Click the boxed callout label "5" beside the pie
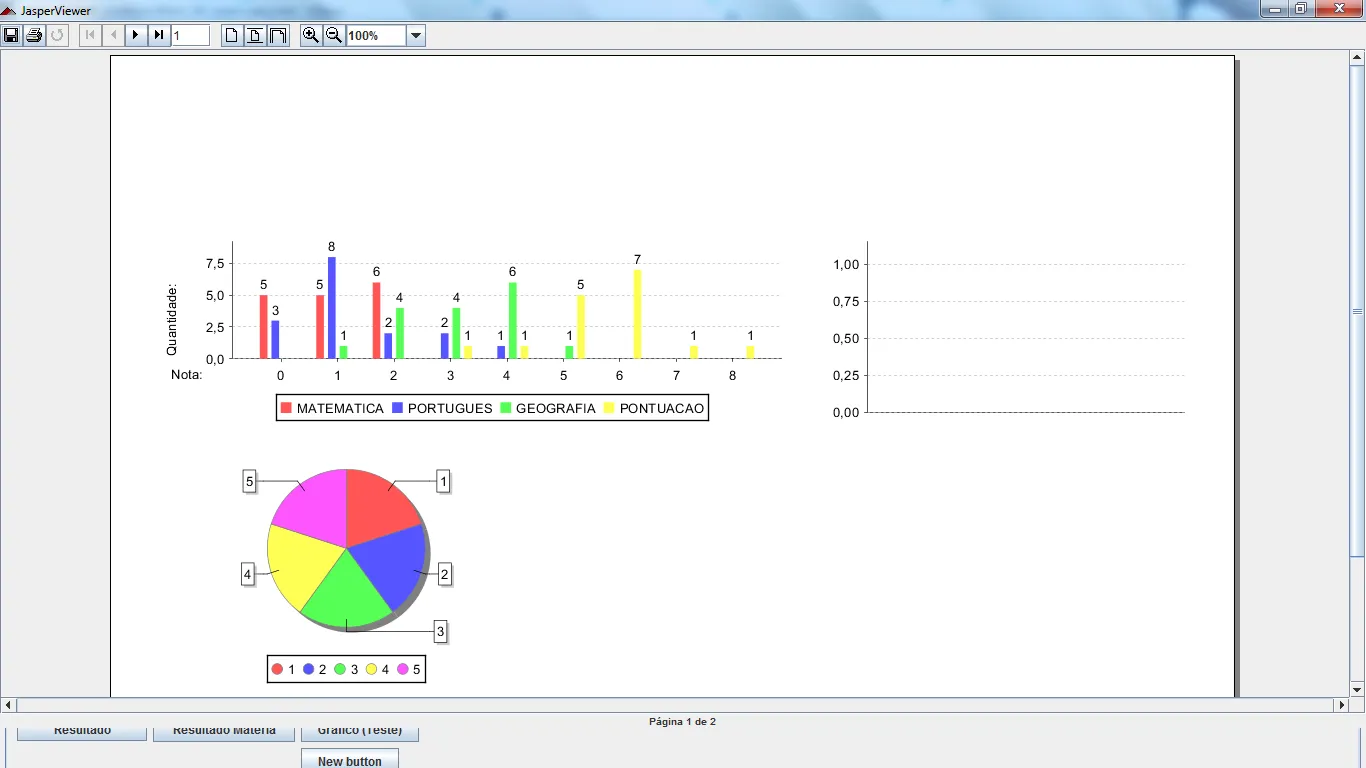 coord(250,482)
